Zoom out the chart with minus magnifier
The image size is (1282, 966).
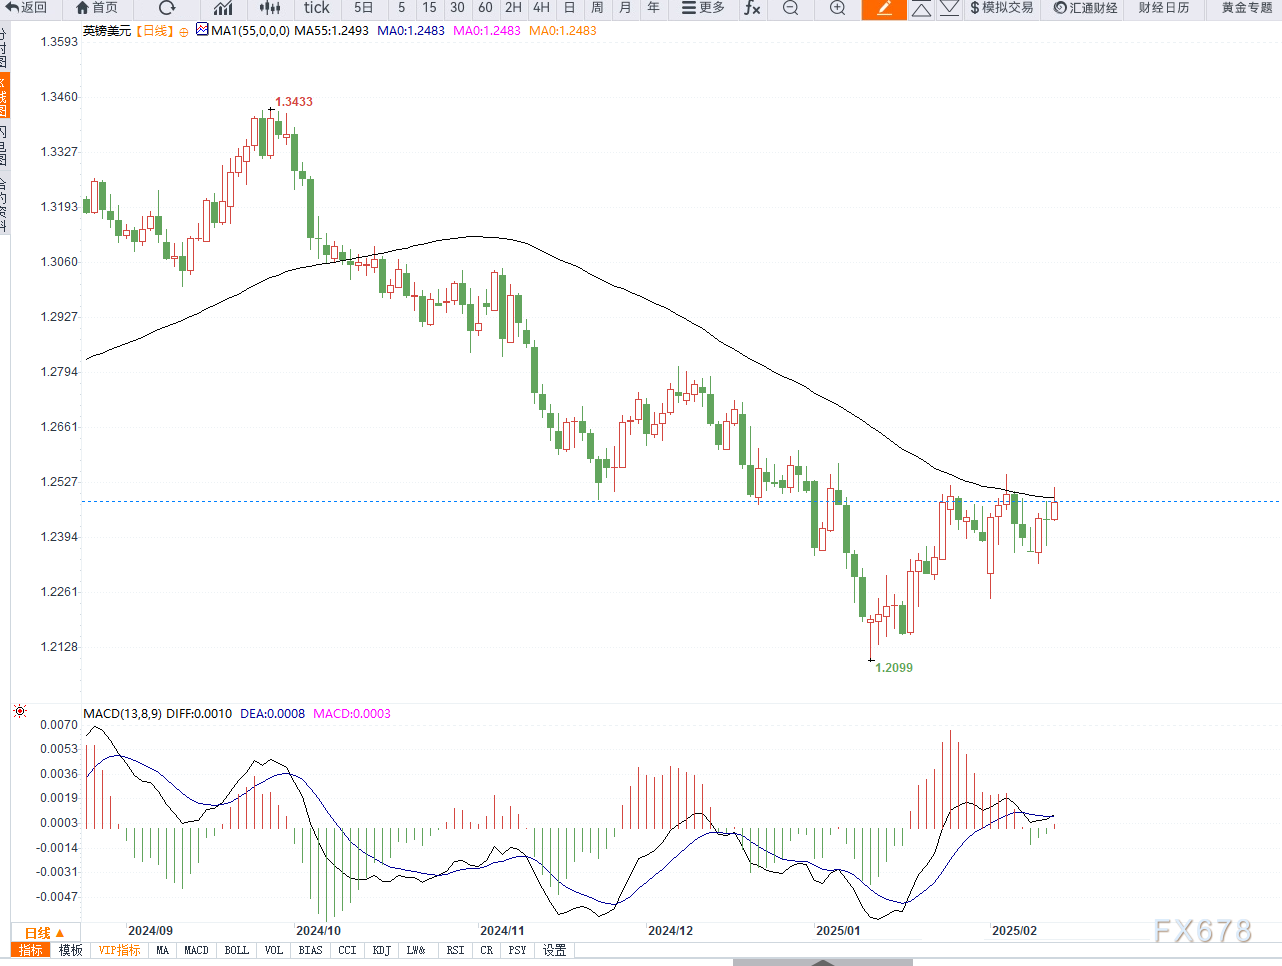click(x=790, y=8)
